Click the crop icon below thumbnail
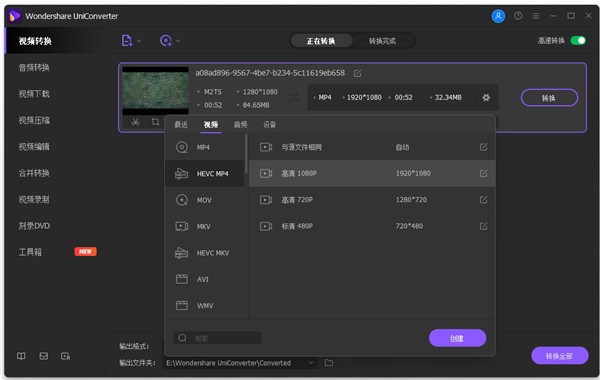Image resolution: width=600 pixels, height=380 pixels. tap(155, 122)
